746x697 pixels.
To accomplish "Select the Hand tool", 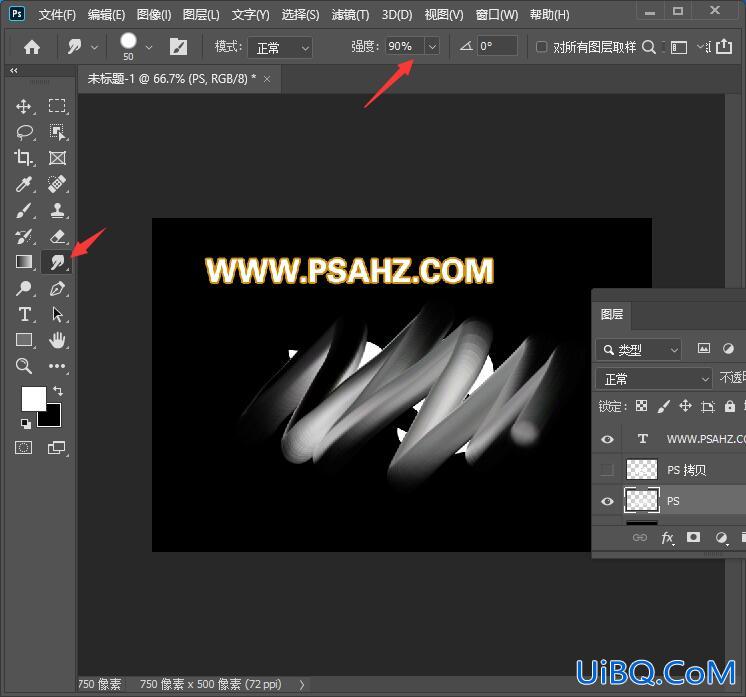I will click(57, 340).
